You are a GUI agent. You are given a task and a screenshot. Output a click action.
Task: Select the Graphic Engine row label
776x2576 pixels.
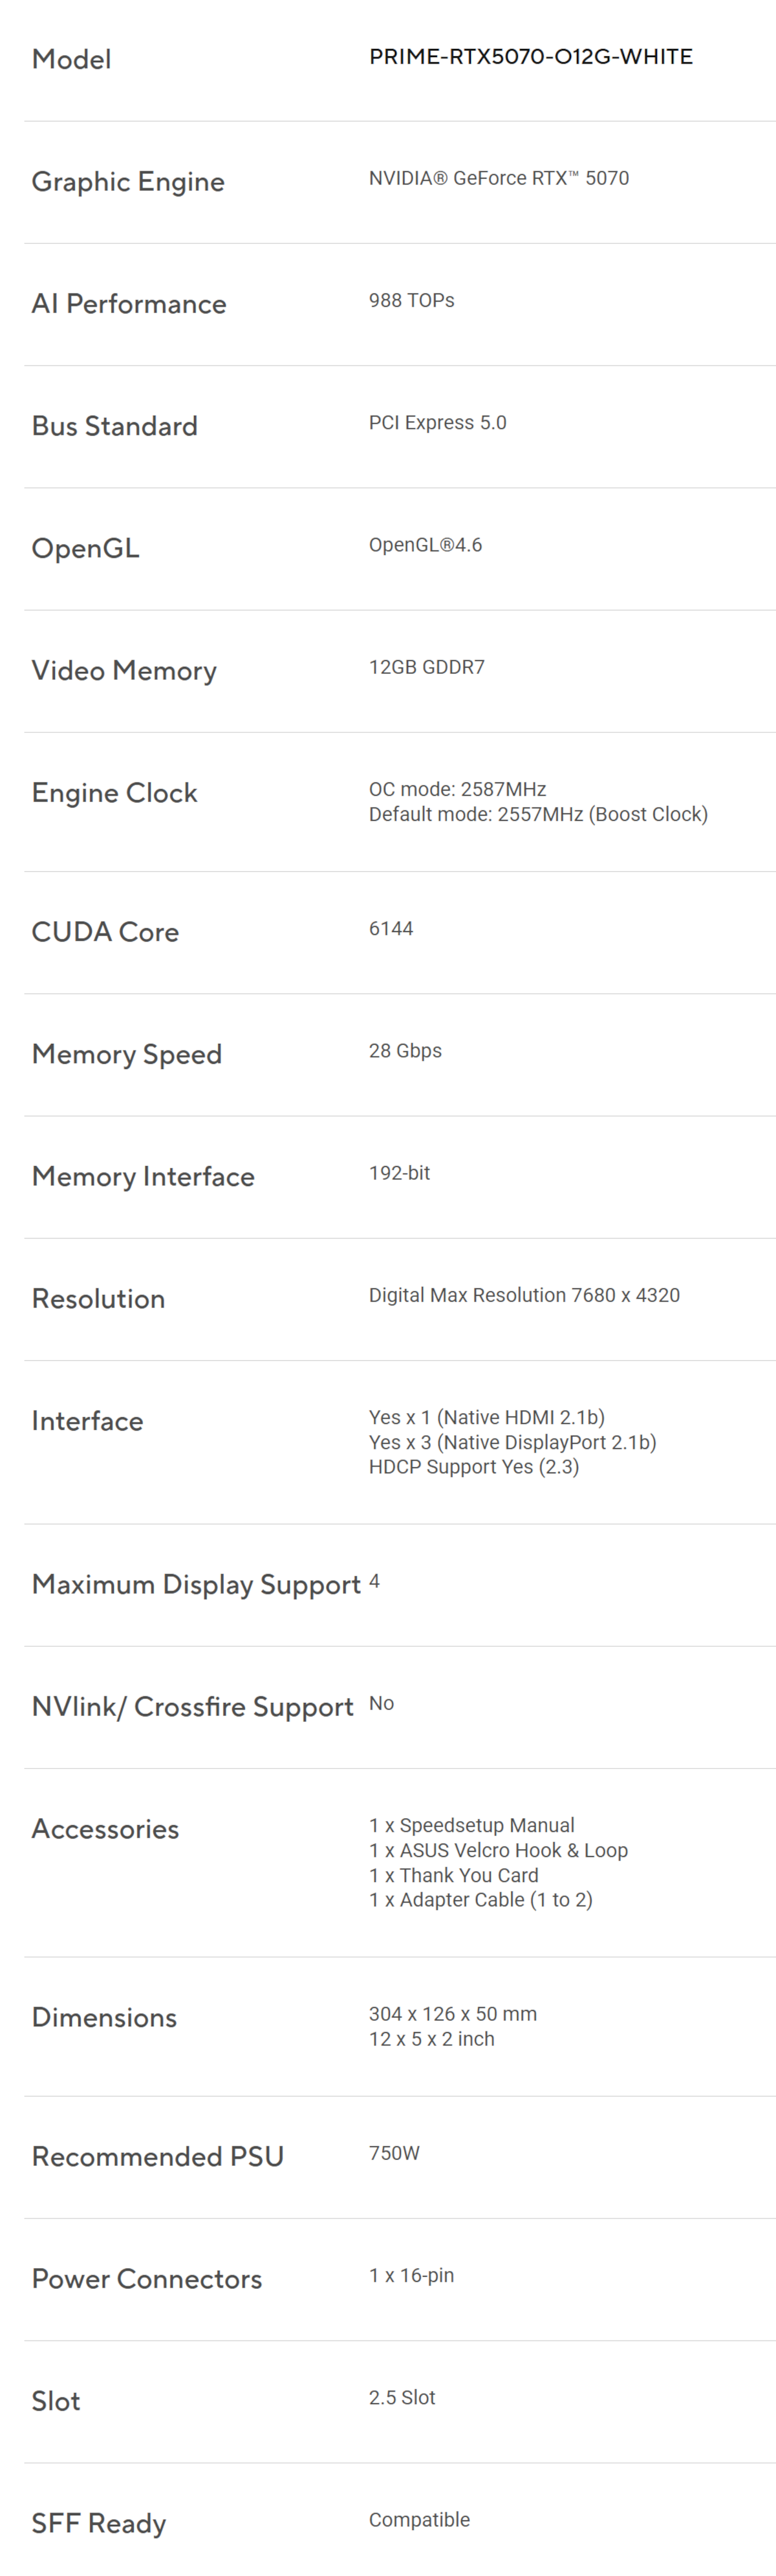128,182
